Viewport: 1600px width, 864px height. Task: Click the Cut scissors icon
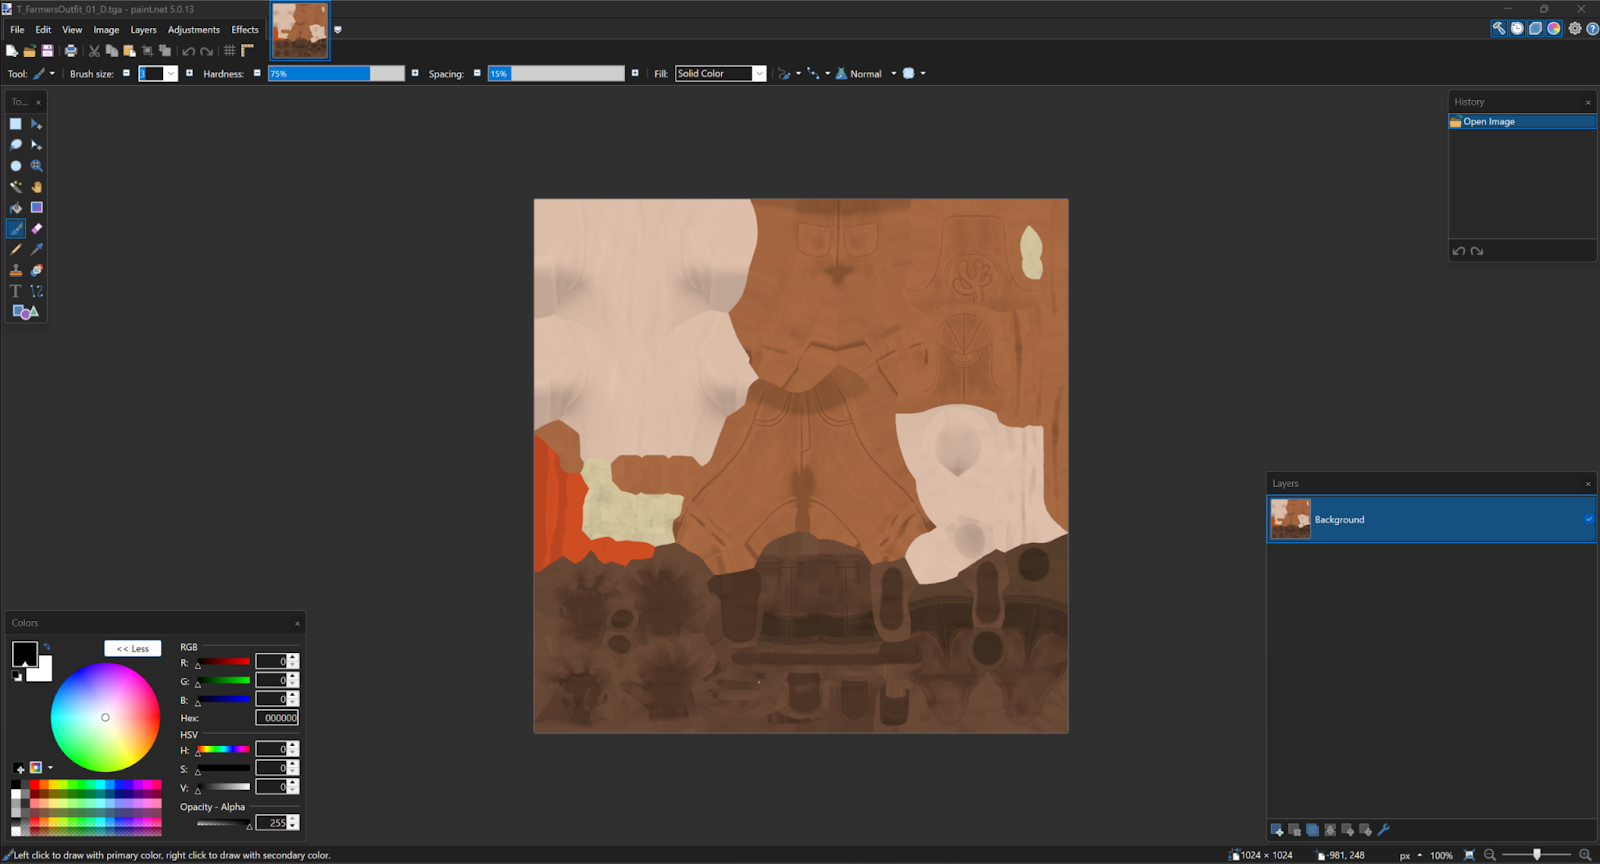[94, 51]
